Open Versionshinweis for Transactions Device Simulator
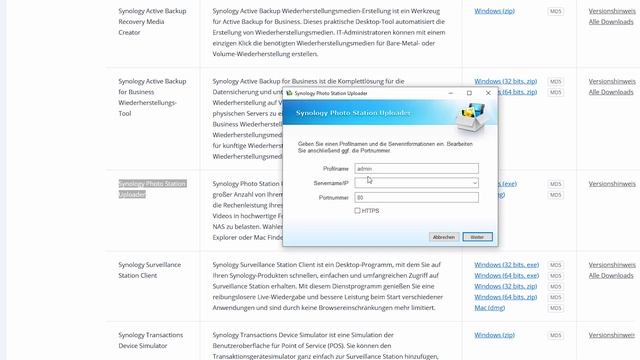This screenshot has height=360, width=640. click(x=612, y=335)
